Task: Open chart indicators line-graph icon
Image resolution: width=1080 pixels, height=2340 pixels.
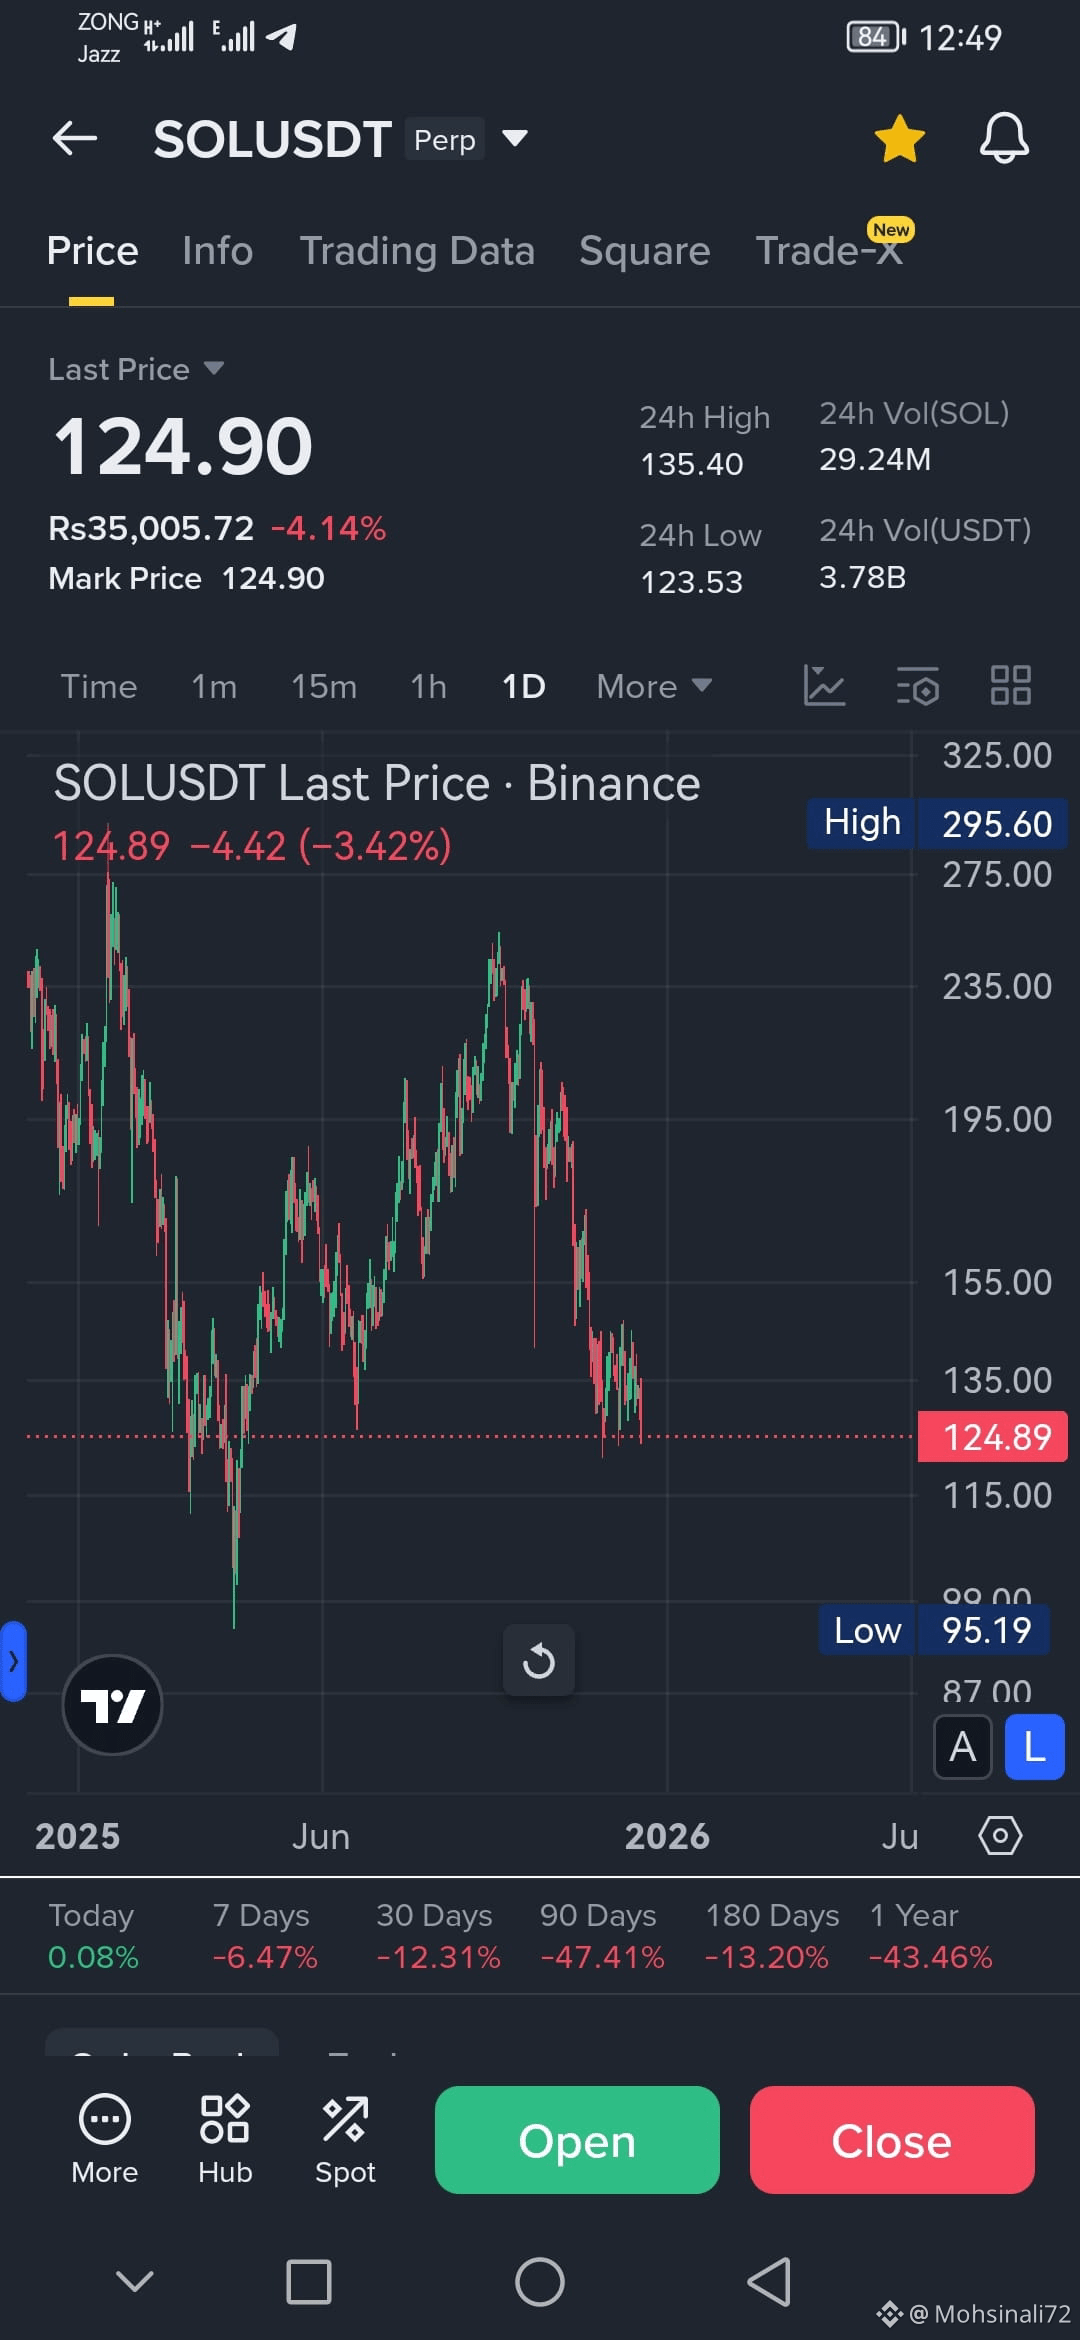Action: (825, 686)
